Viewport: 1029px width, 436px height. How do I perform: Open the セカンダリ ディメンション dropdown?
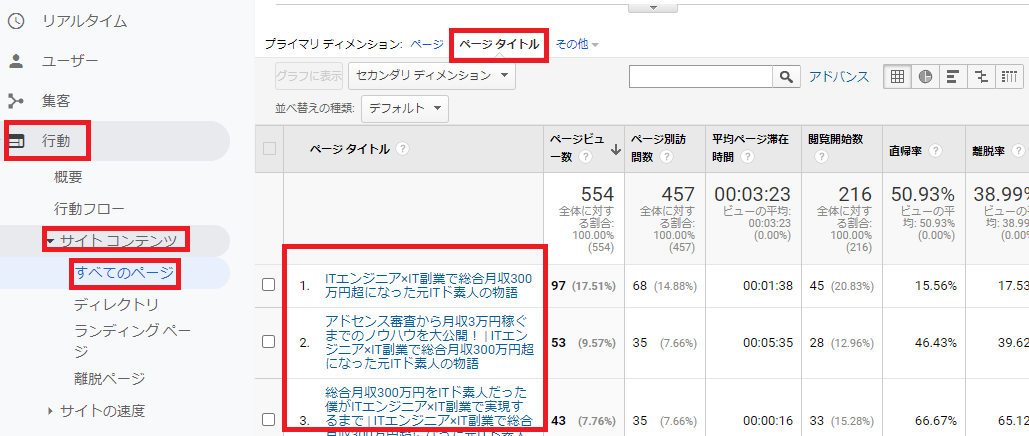(x=432, y=76)
